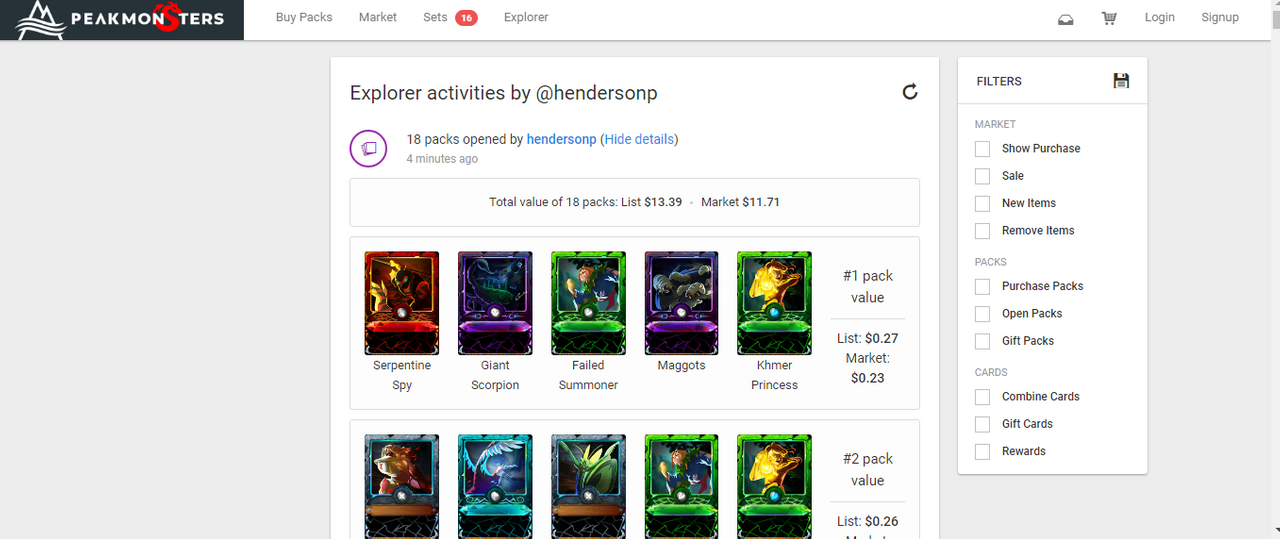Toggle the Open Packs checkbox
Image resolution: width=1280 pixels, height=539 pixels.
982,314
